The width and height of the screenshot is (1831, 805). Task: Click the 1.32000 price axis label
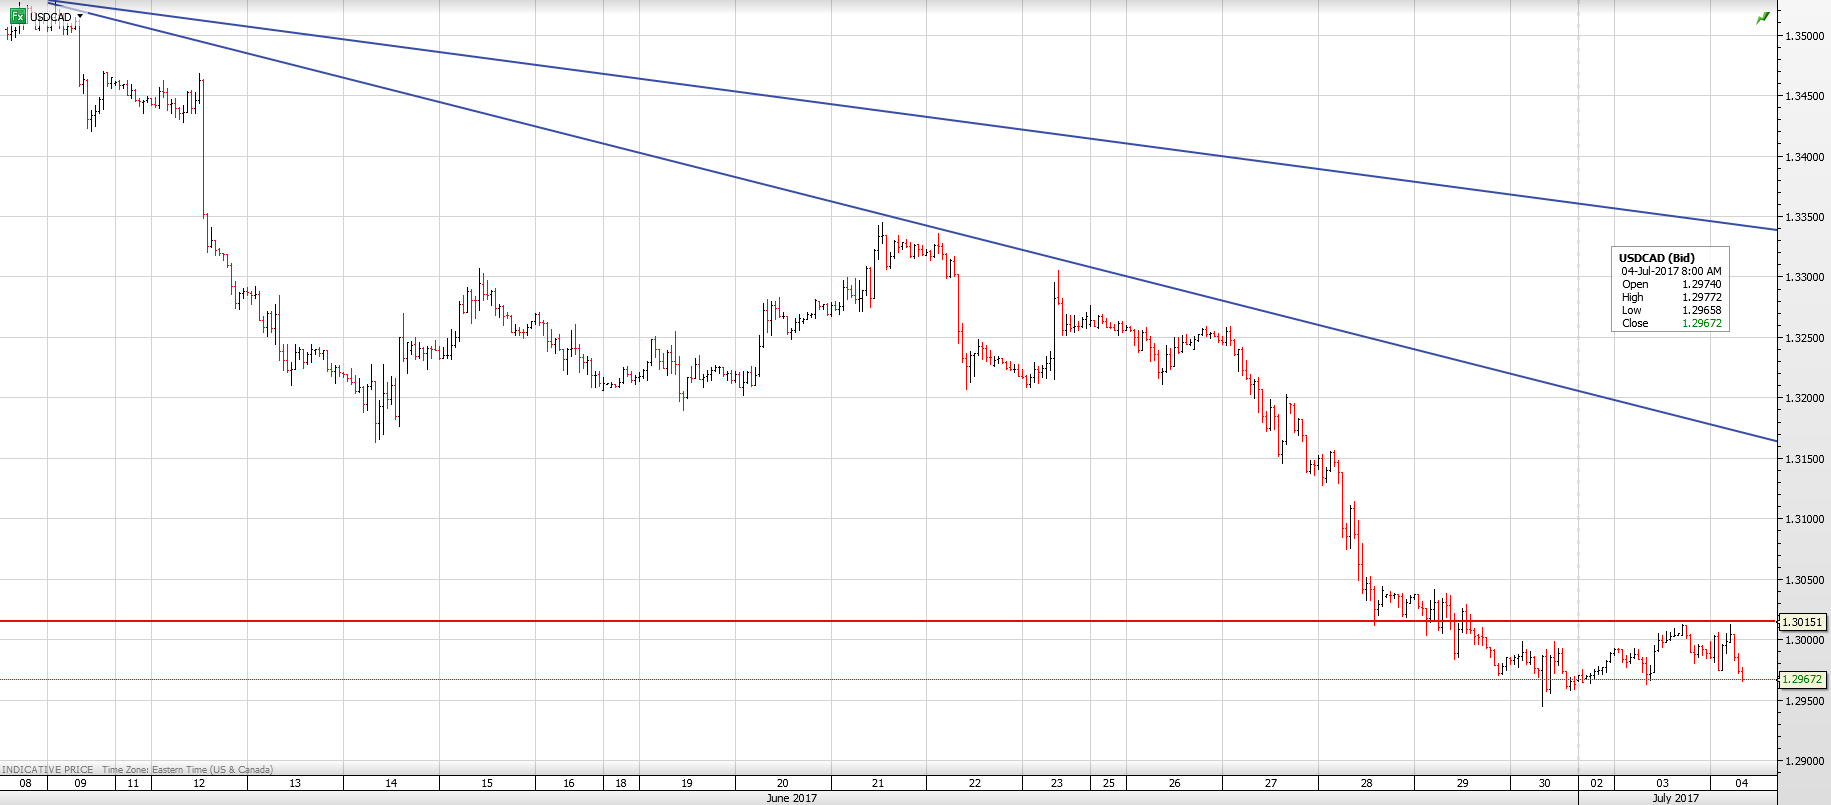pyautogui.click(x=1804, y=398)
